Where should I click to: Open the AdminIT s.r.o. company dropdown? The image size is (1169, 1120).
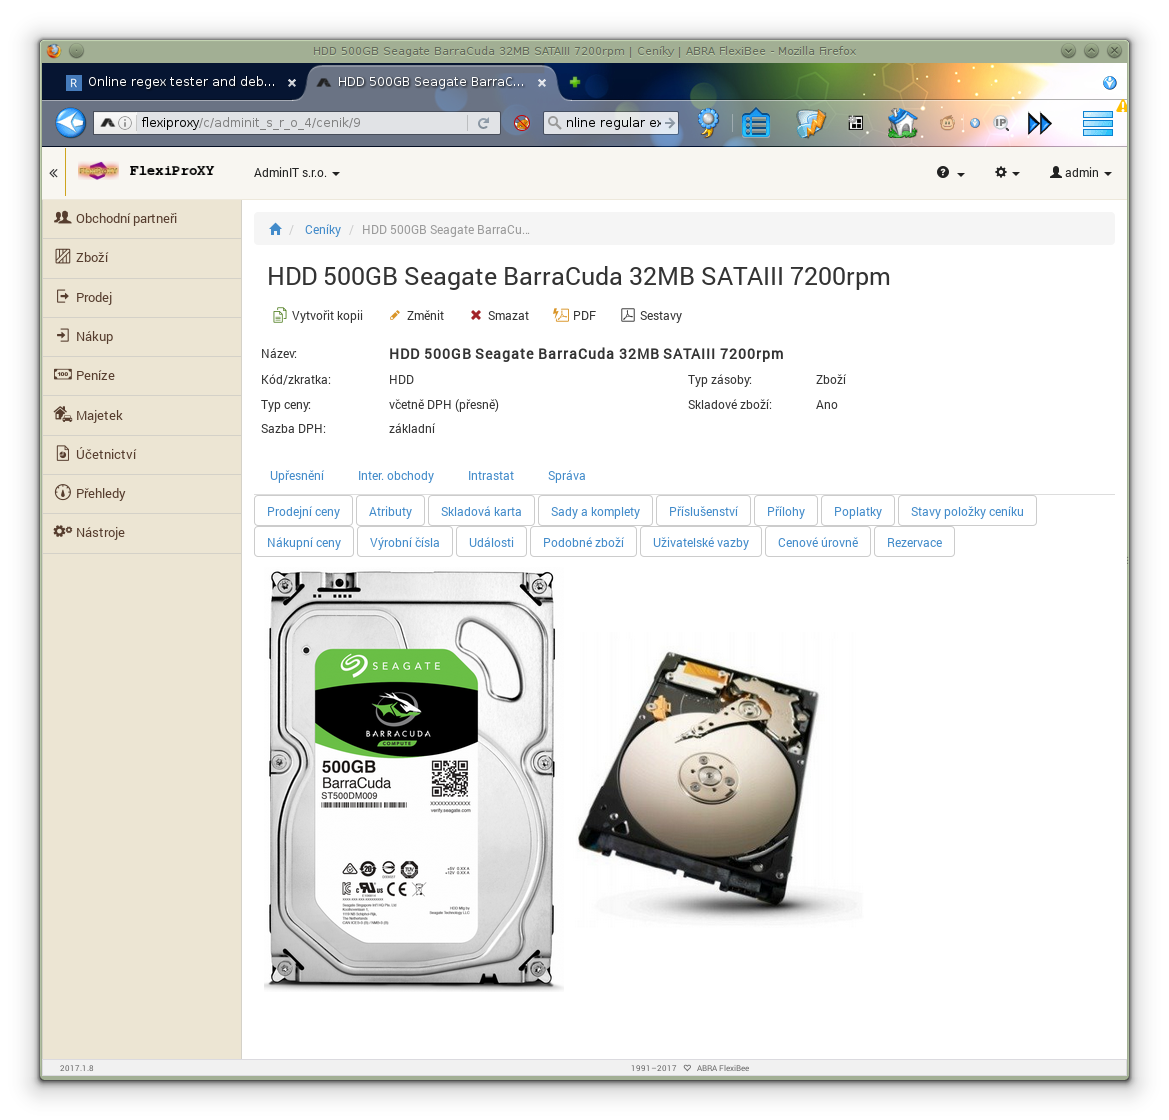297,173
